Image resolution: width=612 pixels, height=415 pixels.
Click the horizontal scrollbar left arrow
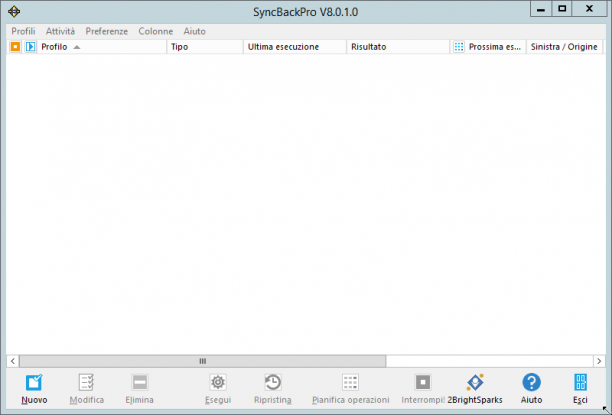pyautogui.click(x=13, y=361)
